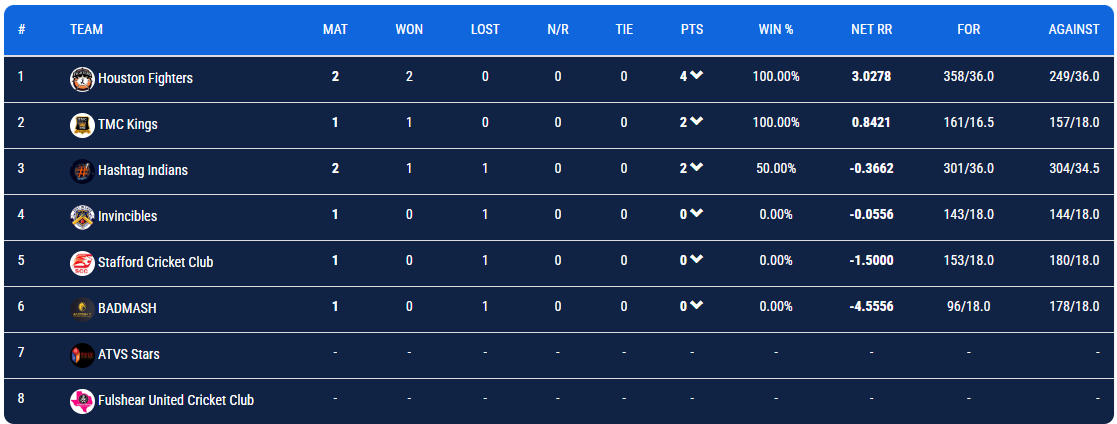Sort table by NET RR column header
The width and height of the screenshot is (1117, 424).
pos(871,30)
